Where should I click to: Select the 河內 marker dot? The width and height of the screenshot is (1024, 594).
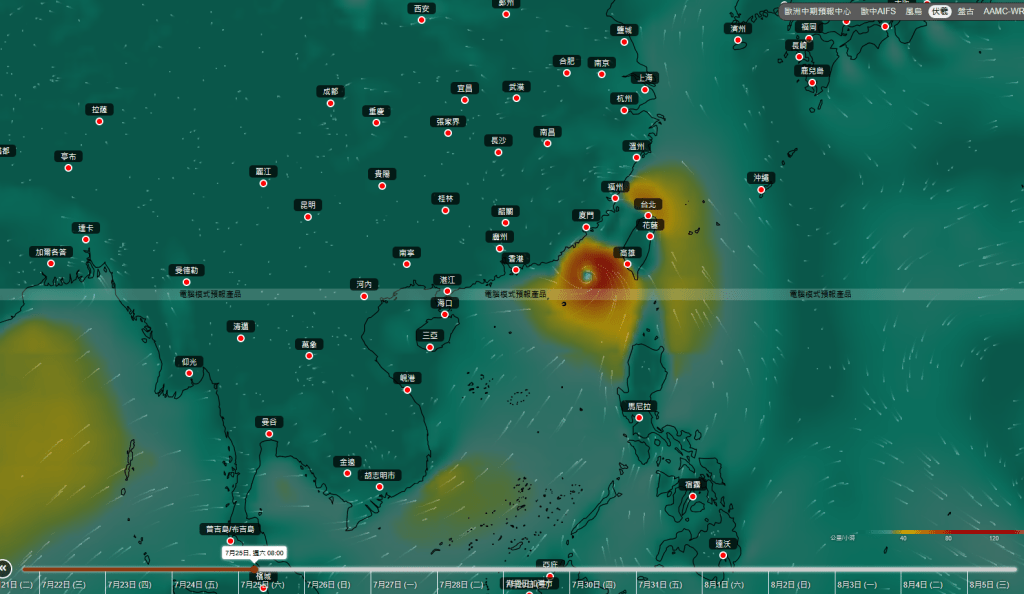[364, 296]
